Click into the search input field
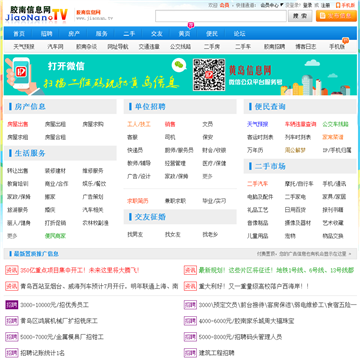 click(221, 16)
